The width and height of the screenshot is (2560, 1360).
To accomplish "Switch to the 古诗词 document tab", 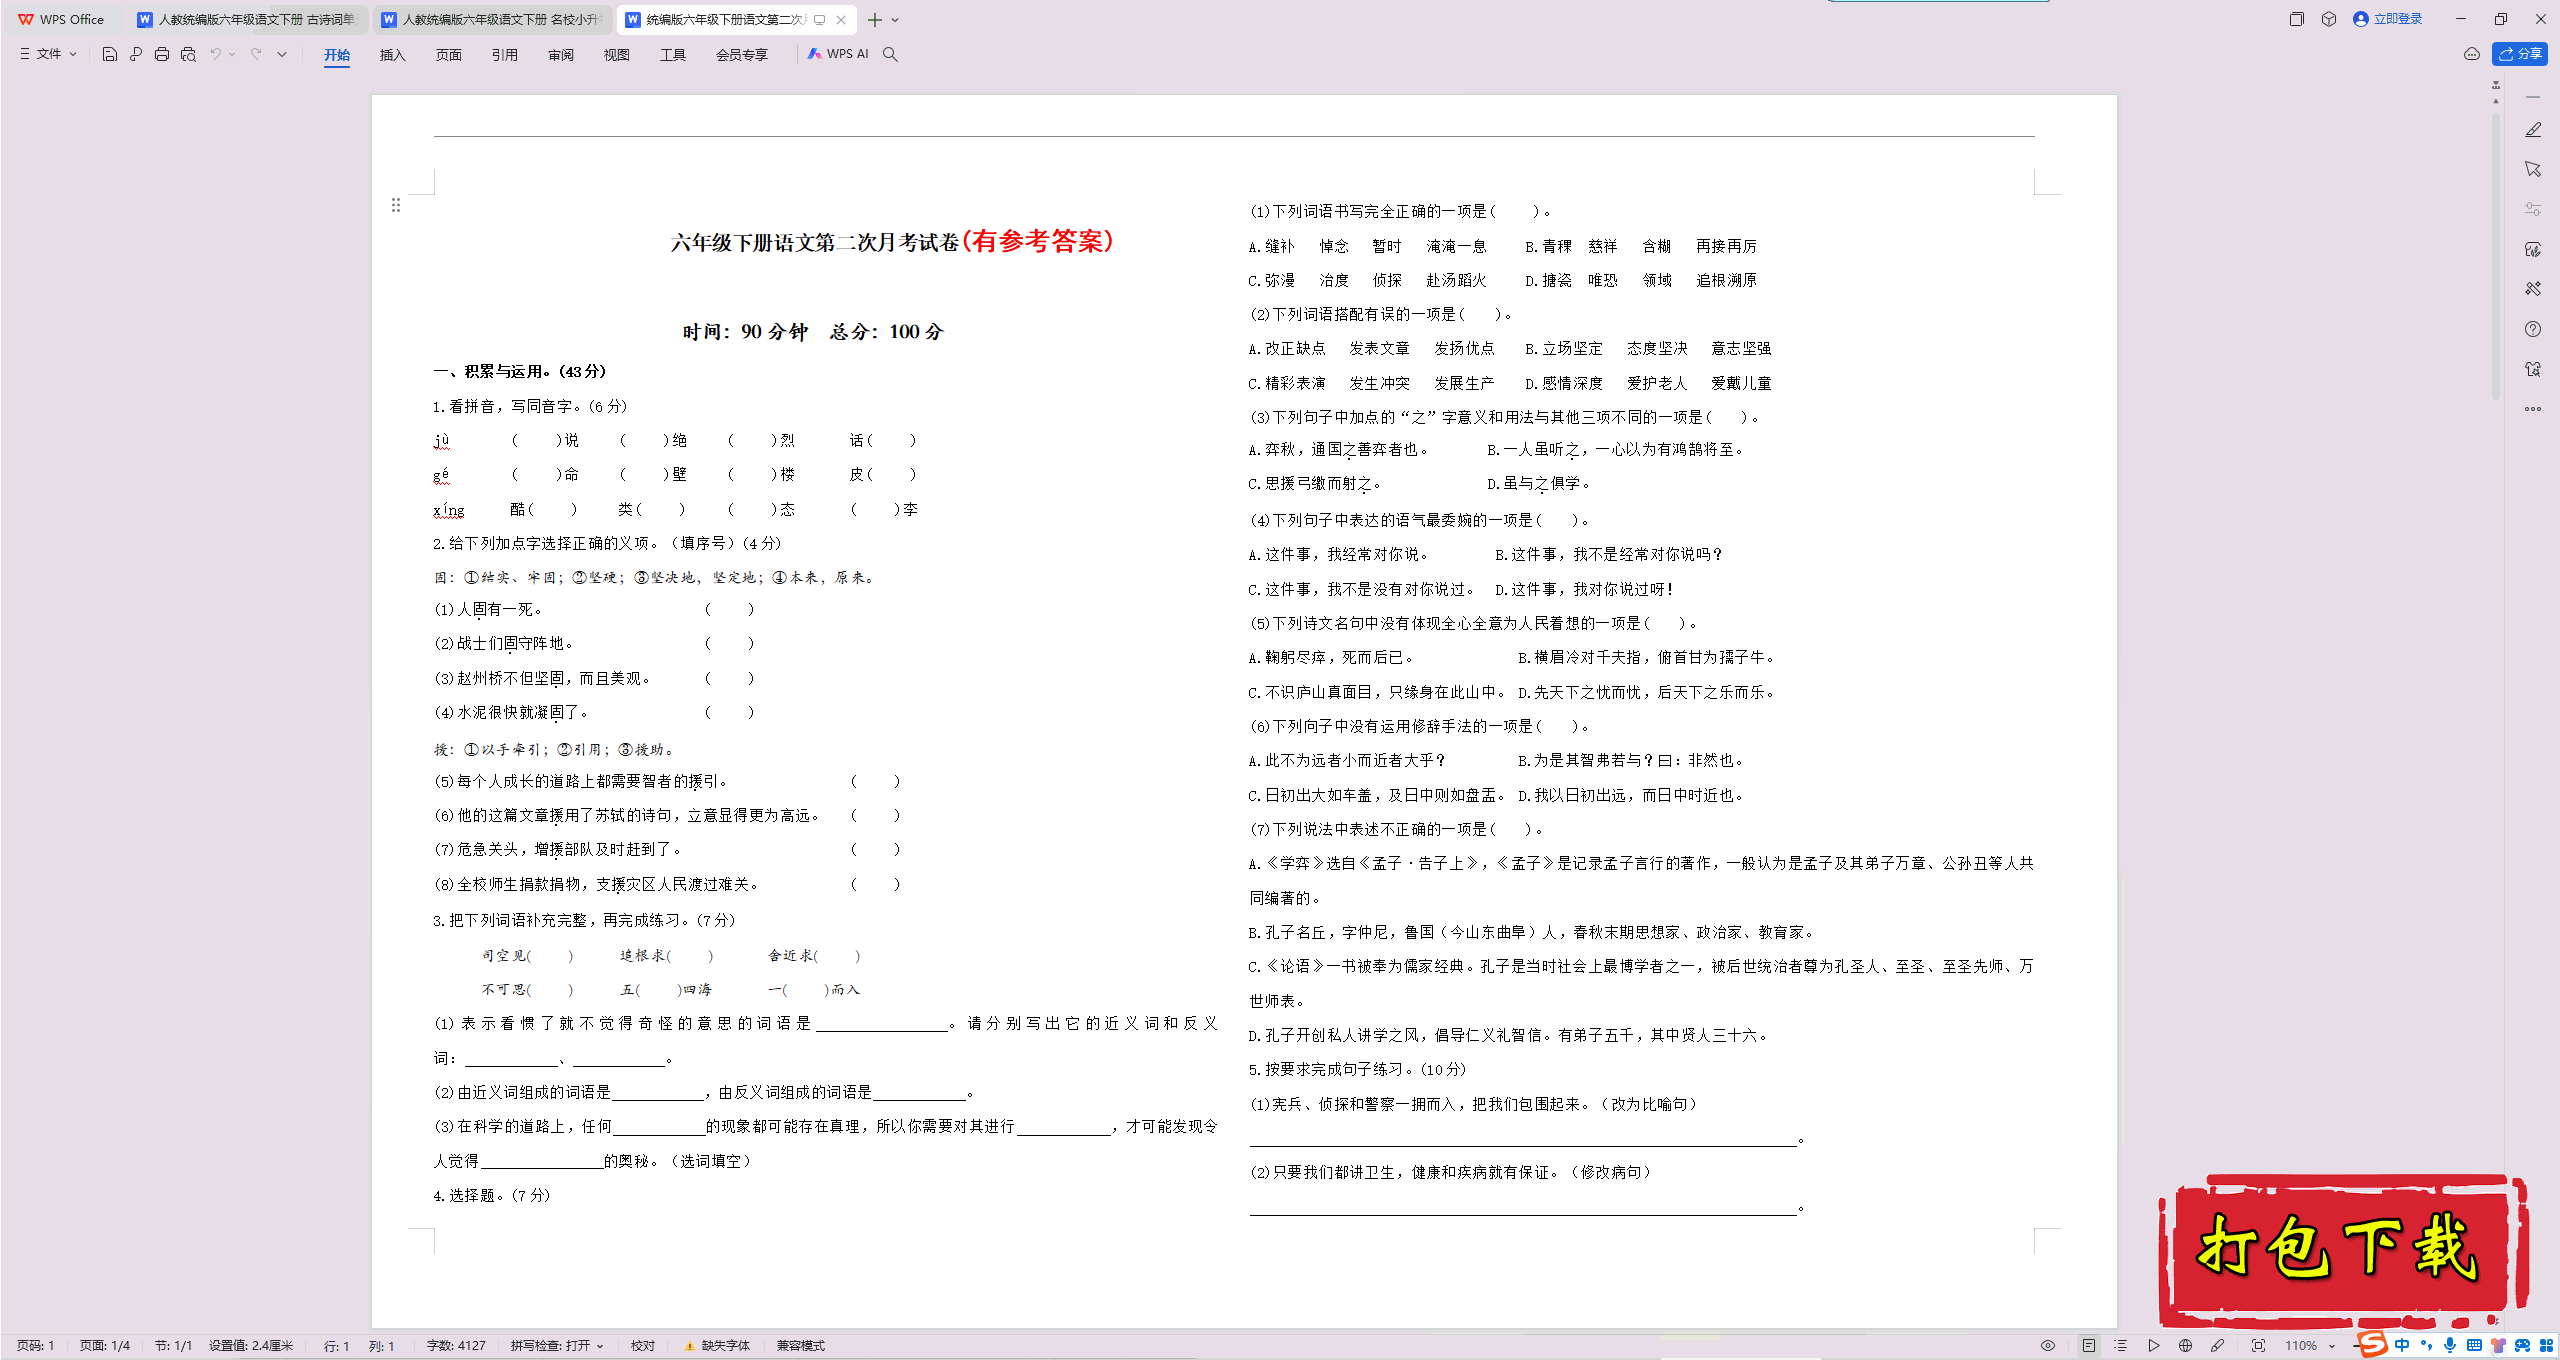I will pyautogui.click(x=248, y=19).
